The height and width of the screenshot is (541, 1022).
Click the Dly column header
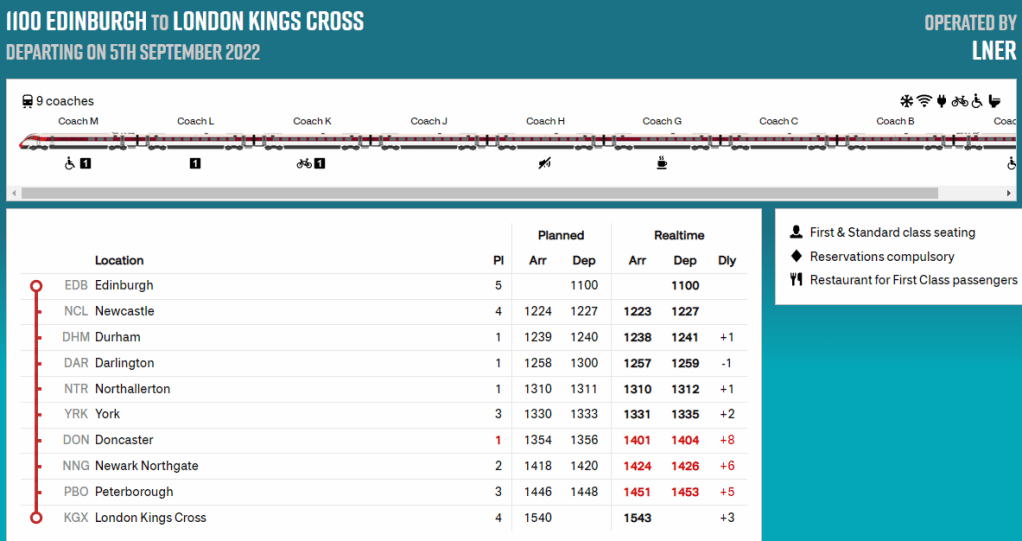(x=727, y=261)
